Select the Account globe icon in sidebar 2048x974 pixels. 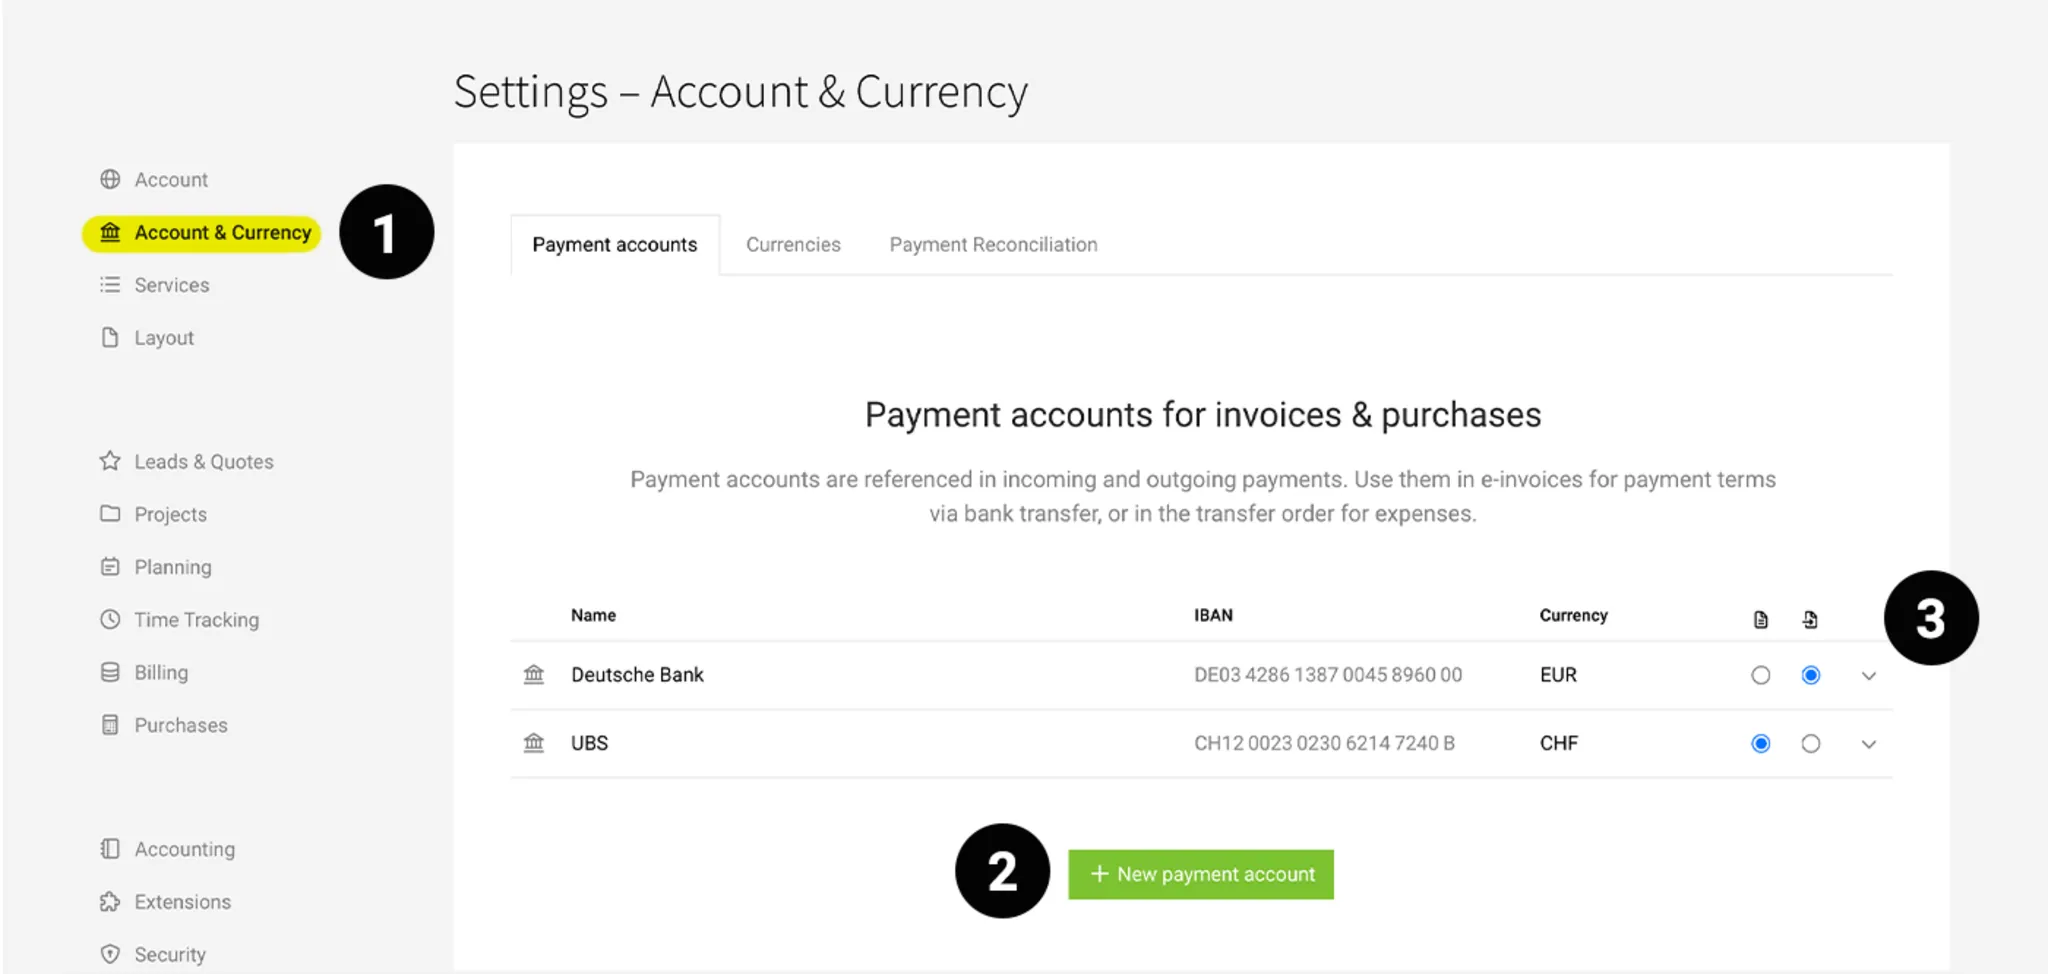click(111, 179)
